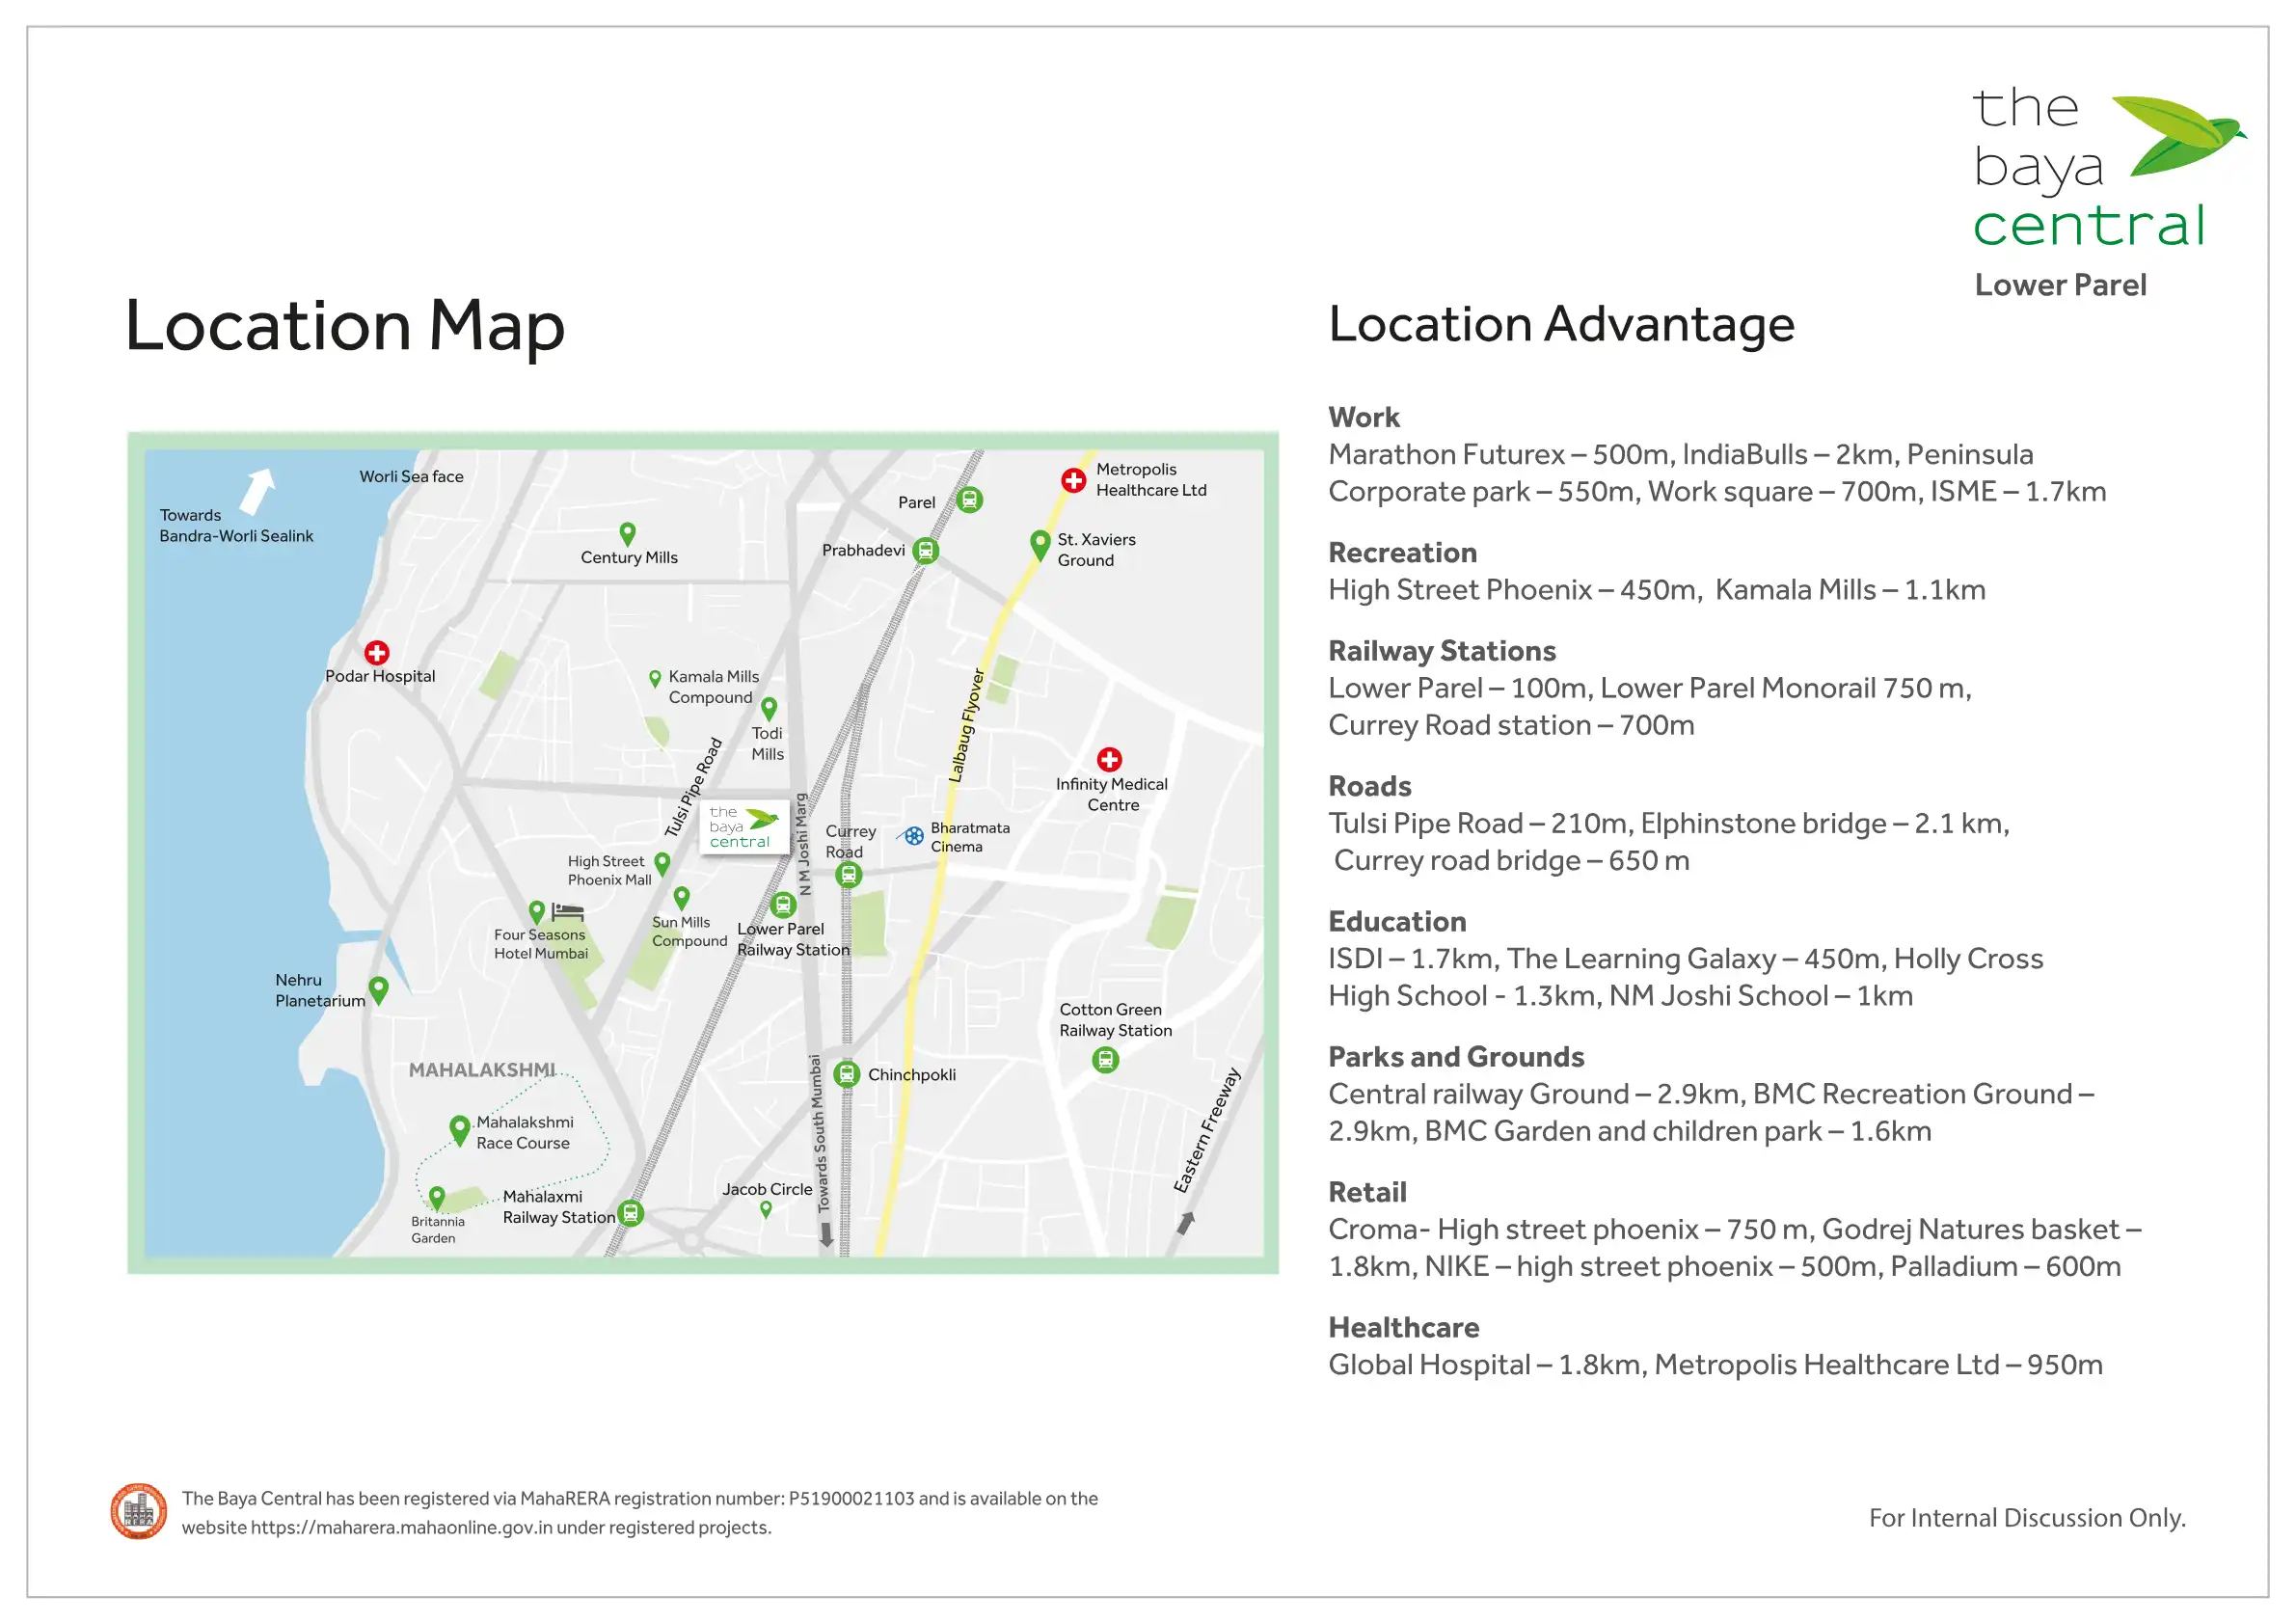Click the Bandra-Worli Sealink direction arrow
The height and width of the screenshot is (1623, 2296).
point(258,490)
